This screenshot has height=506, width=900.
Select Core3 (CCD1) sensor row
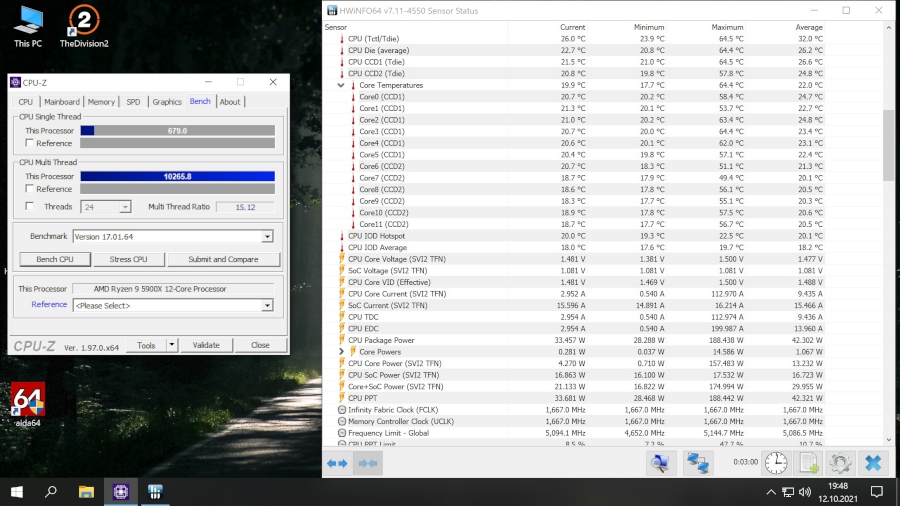(574, 131)
